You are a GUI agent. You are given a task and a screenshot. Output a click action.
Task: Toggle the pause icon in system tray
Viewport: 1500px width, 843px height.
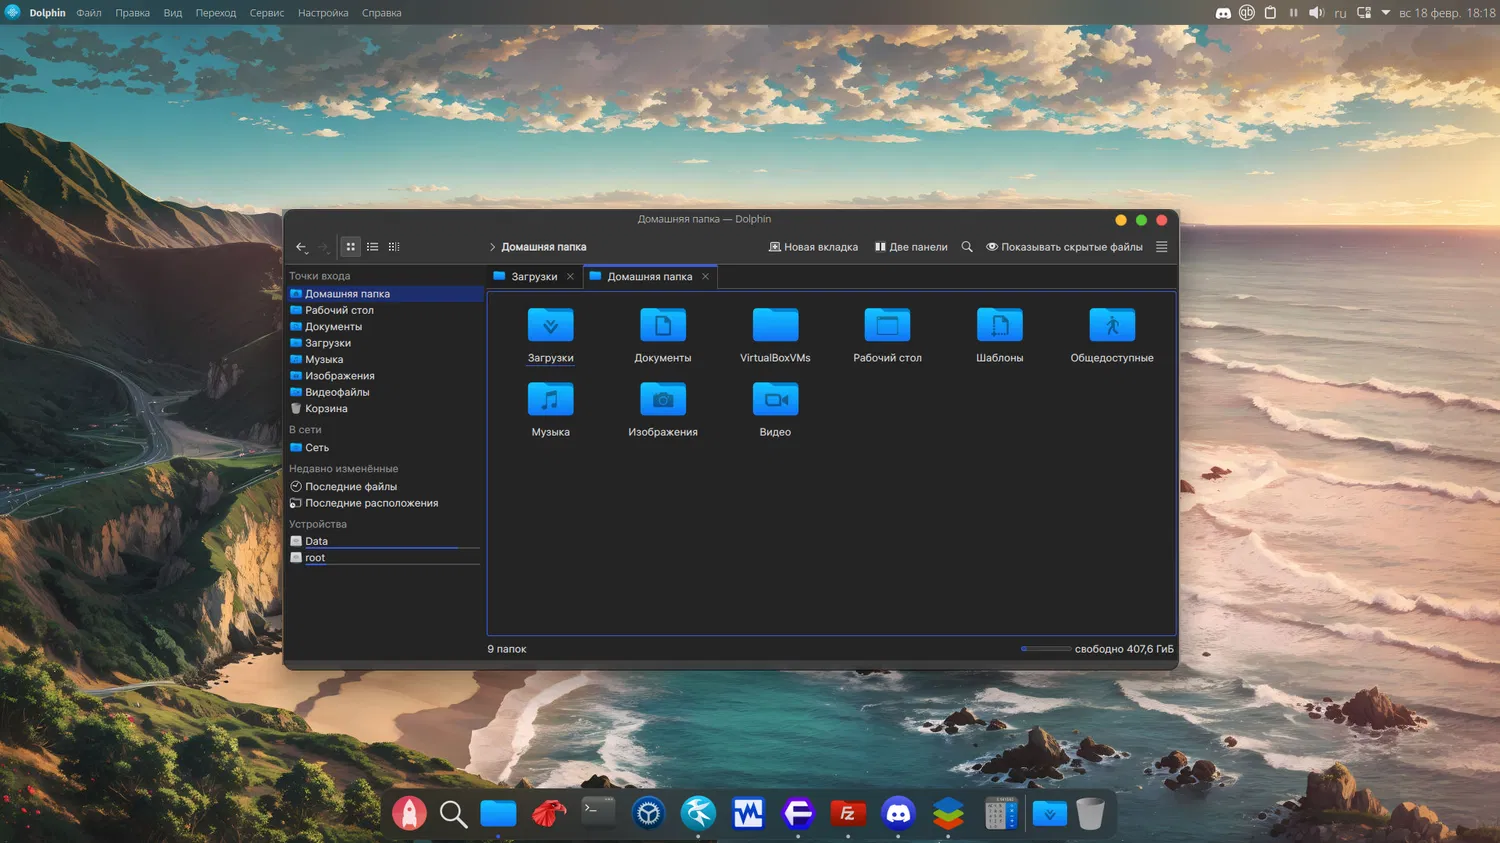(x=1293, y=13)
